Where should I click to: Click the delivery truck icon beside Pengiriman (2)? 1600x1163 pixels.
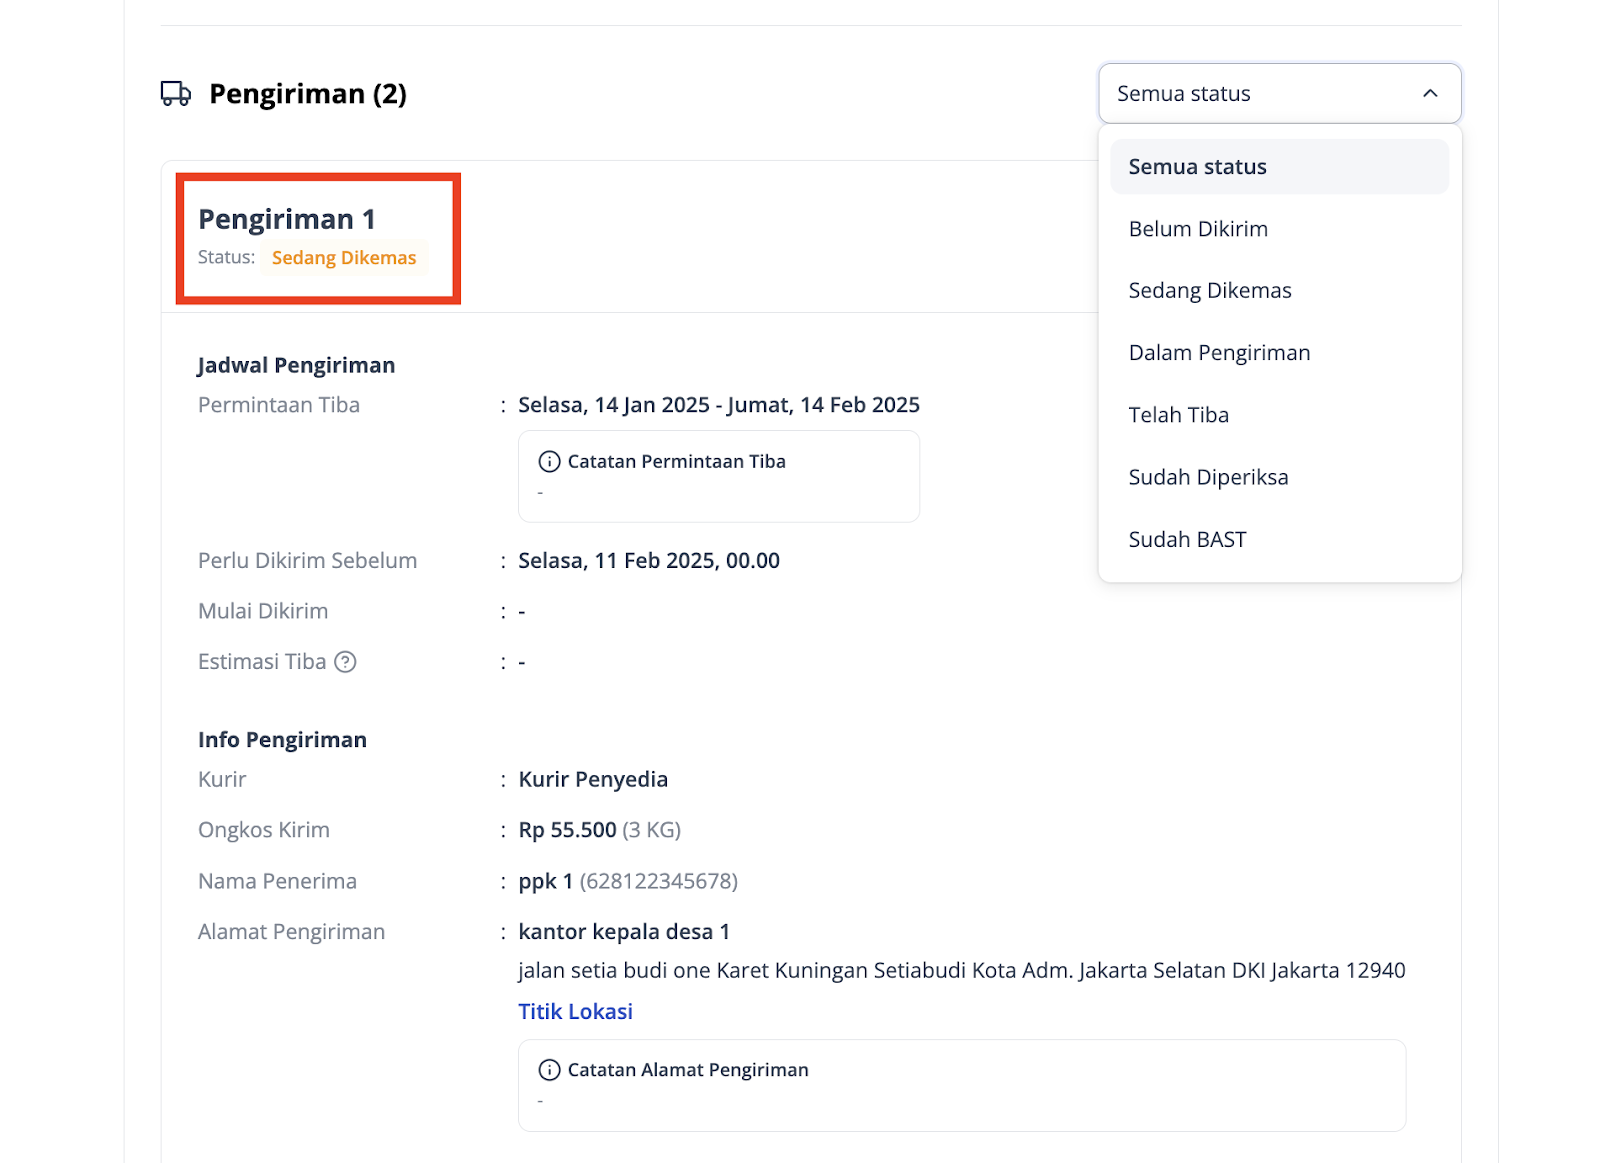(176, 94)
